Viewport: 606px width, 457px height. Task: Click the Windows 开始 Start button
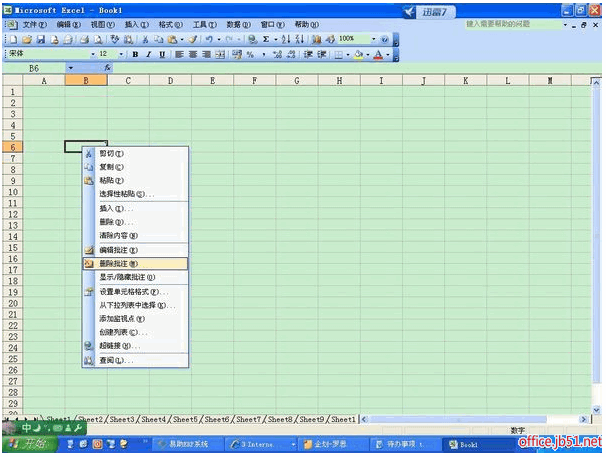click(29, 444)
